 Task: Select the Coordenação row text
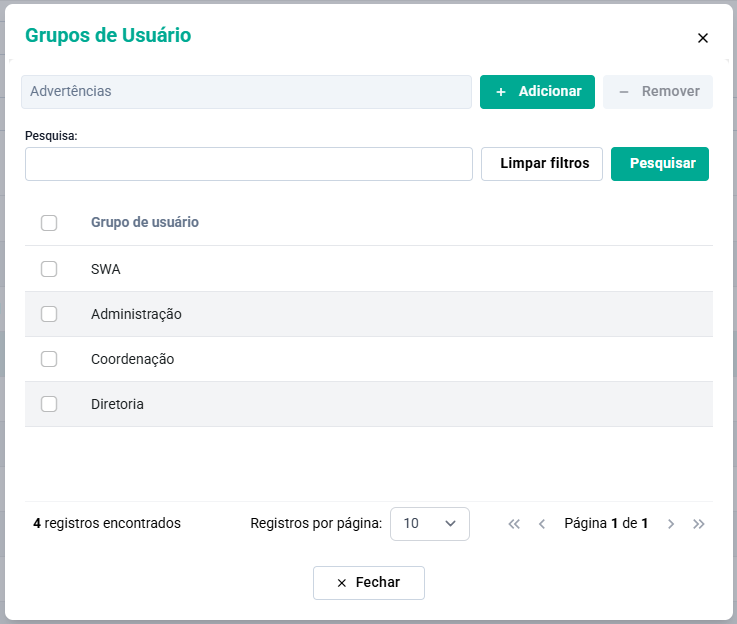coord(133,359)
